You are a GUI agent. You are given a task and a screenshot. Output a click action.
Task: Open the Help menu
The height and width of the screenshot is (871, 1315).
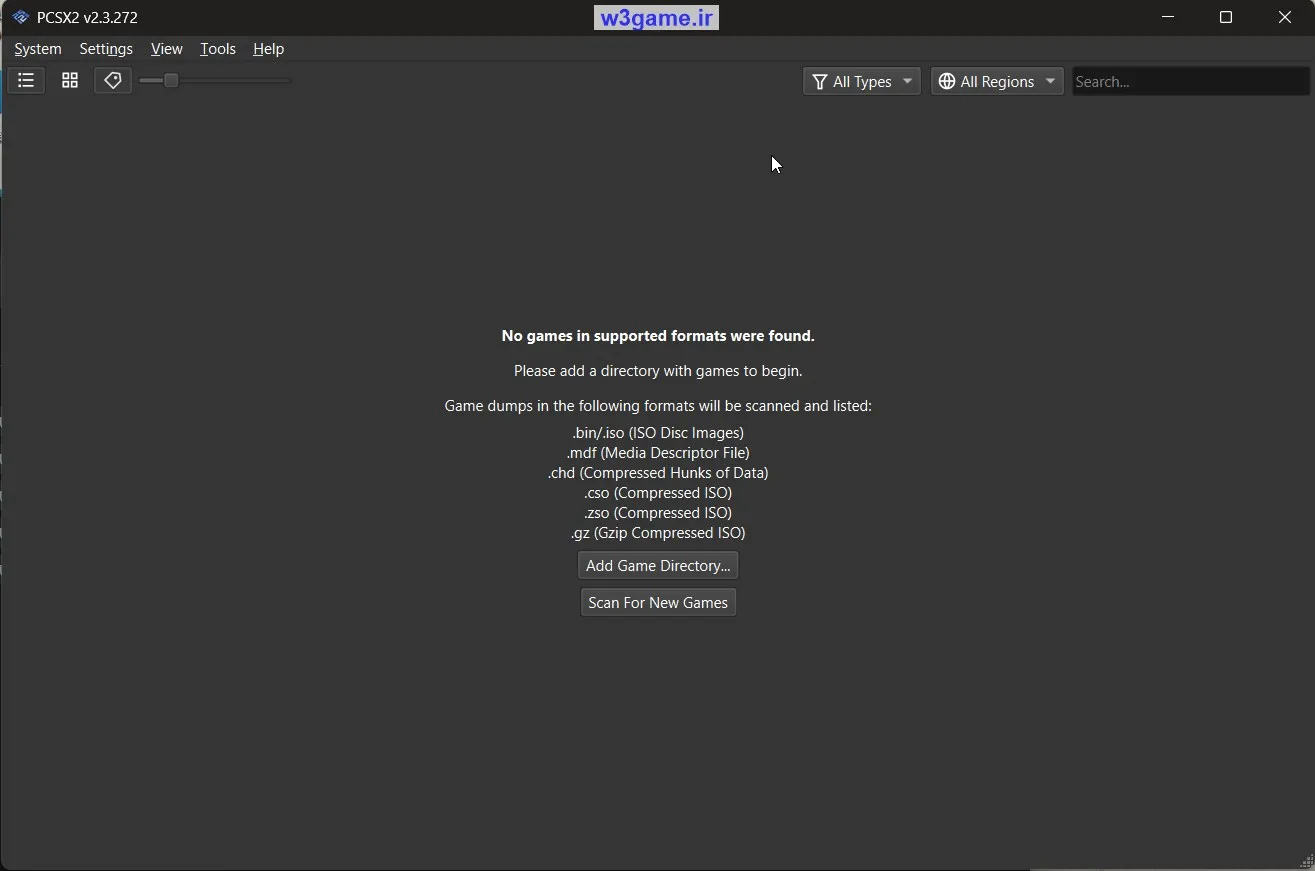(268, 49)
